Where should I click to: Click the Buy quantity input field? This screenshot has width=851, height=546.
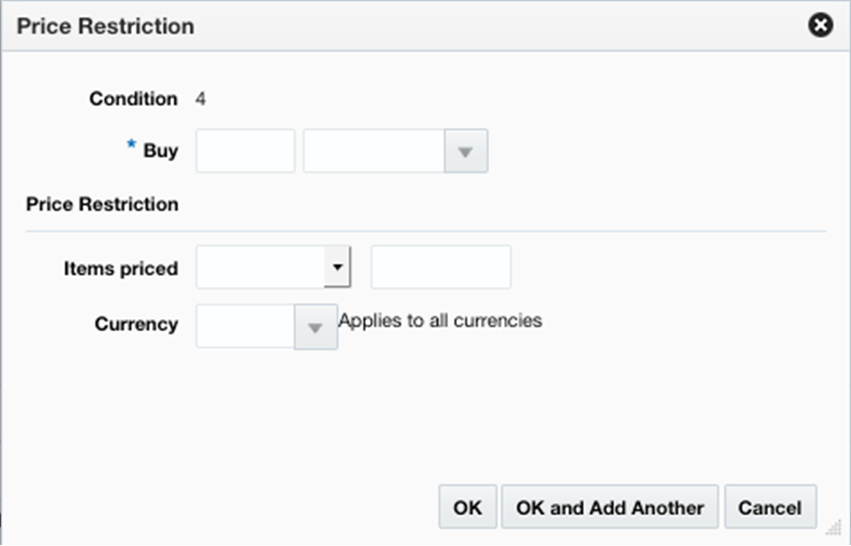(x=246, y=151)
